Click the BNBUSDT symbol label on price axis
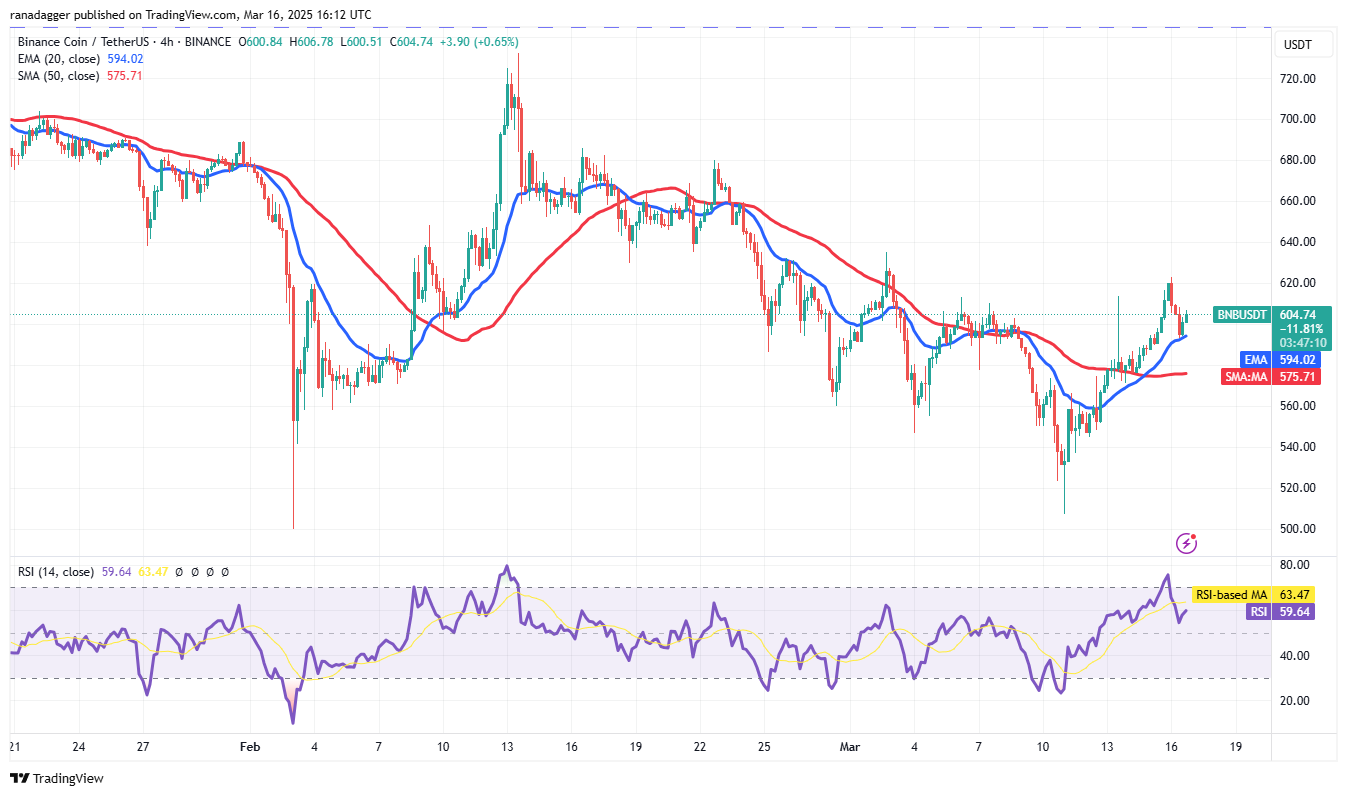 1241,314
